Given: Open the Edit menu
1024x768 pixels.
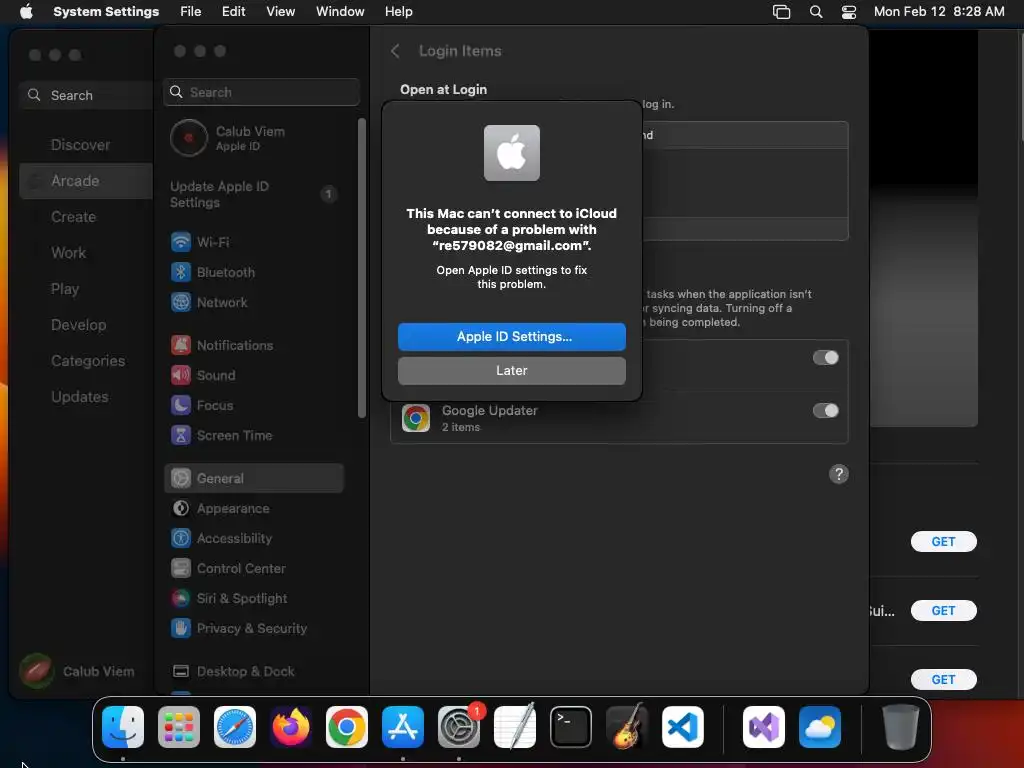Looking at the screenshot, I should click(233, 12).
